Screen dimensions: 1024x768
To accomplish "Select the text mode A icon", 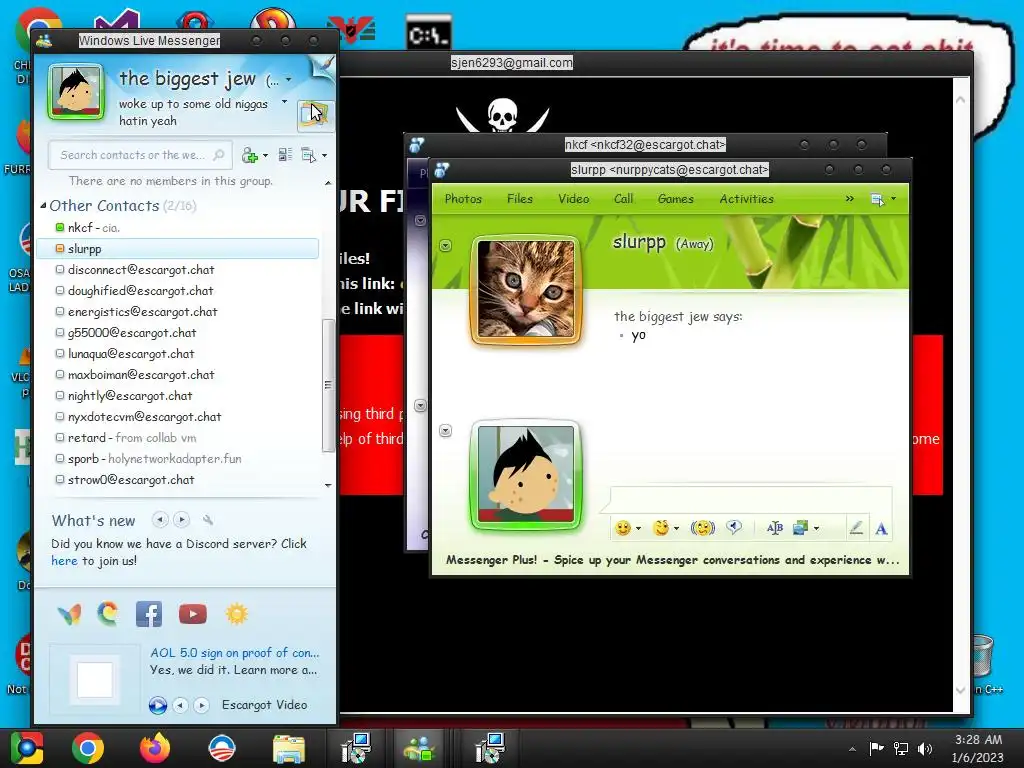I will pyautogui.click(x=881, y=529).
